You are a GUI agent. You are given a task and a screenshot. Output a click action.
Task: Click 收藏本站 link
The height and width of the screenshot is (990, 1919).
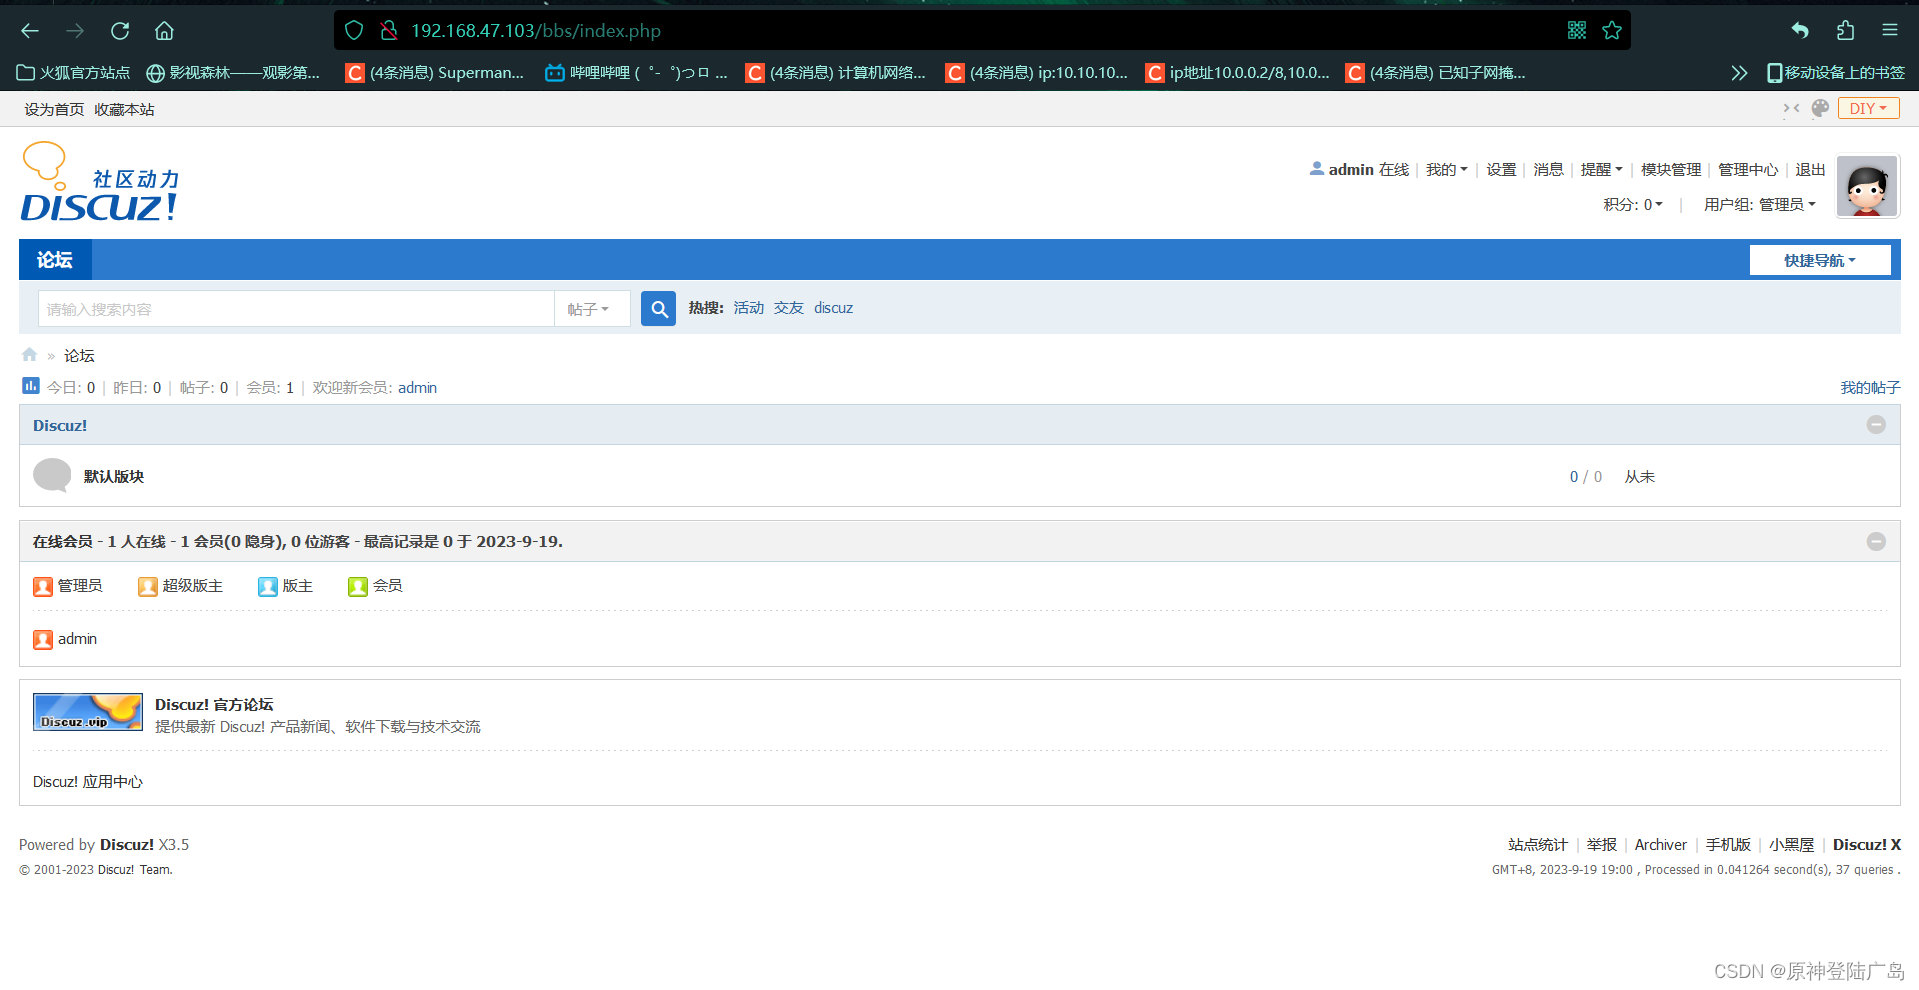(124, 109)
